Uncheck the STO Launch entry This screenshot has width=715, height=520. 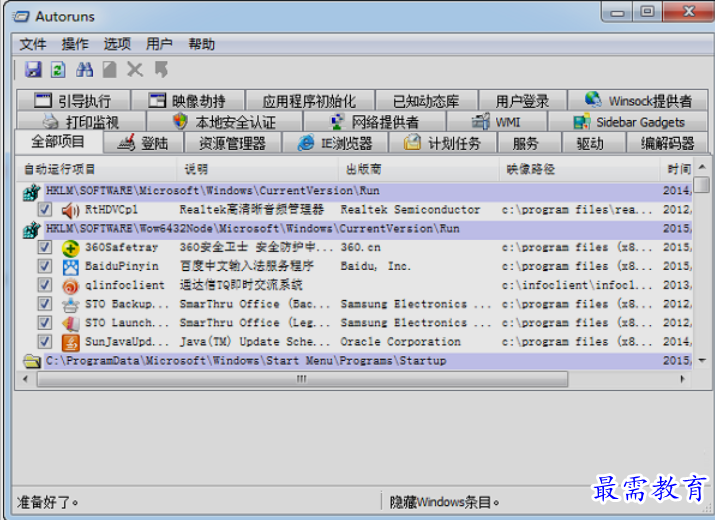click(44, 323)
